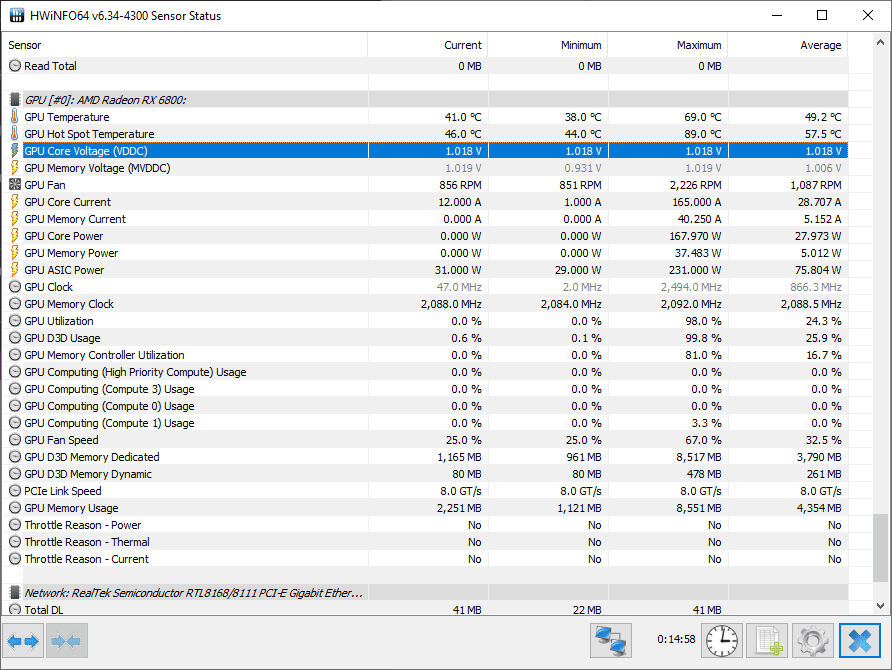Click the expand columns arrows button
Screen dimensions: 892x670
coord(23,641)
